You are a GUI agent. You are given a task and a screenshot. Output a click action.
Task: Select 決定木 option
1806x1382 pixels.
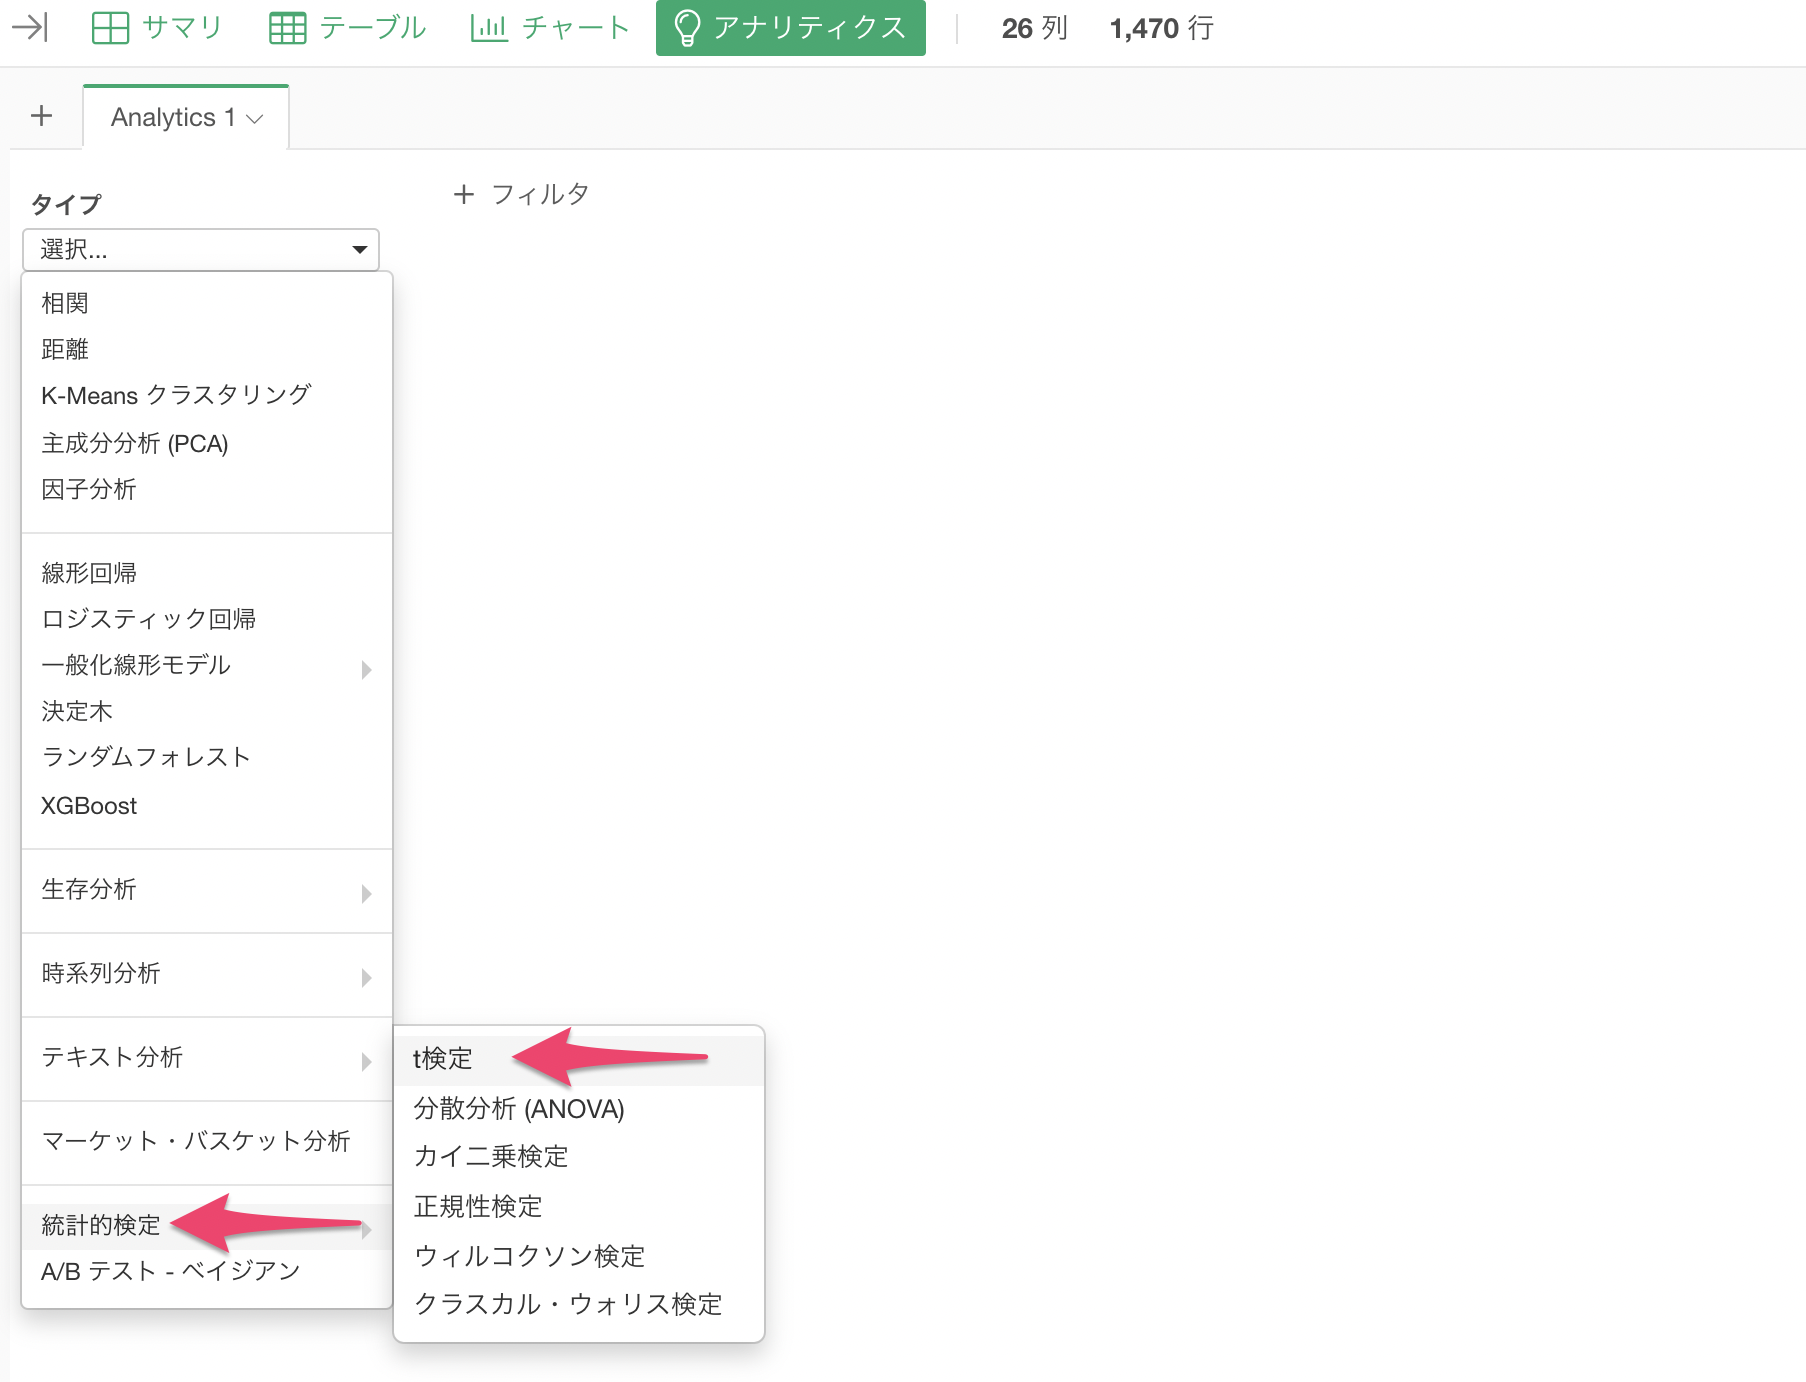[x=207, y=711]
